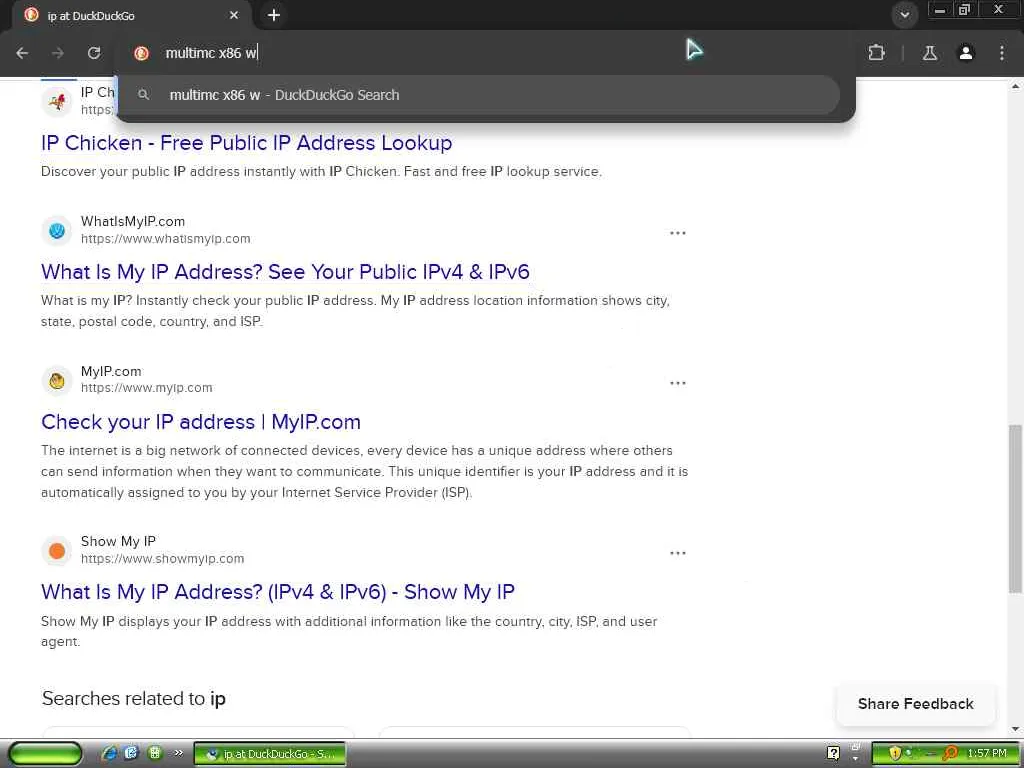Image resolution: width=1024 pixels, height=768 pixels.
Task: Open 'Check your IP address | MyIP.com' link
Action: pyautogui.click(x=200, y=422)
